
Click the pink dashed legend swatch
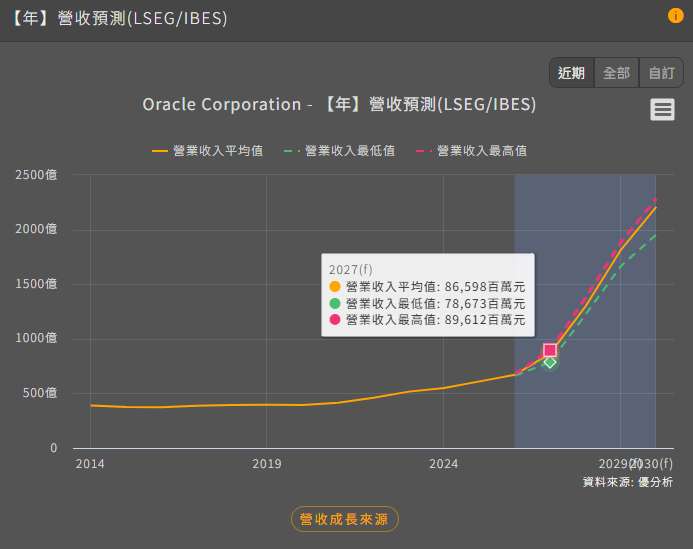pyautogui.click(x=424, y=151)
